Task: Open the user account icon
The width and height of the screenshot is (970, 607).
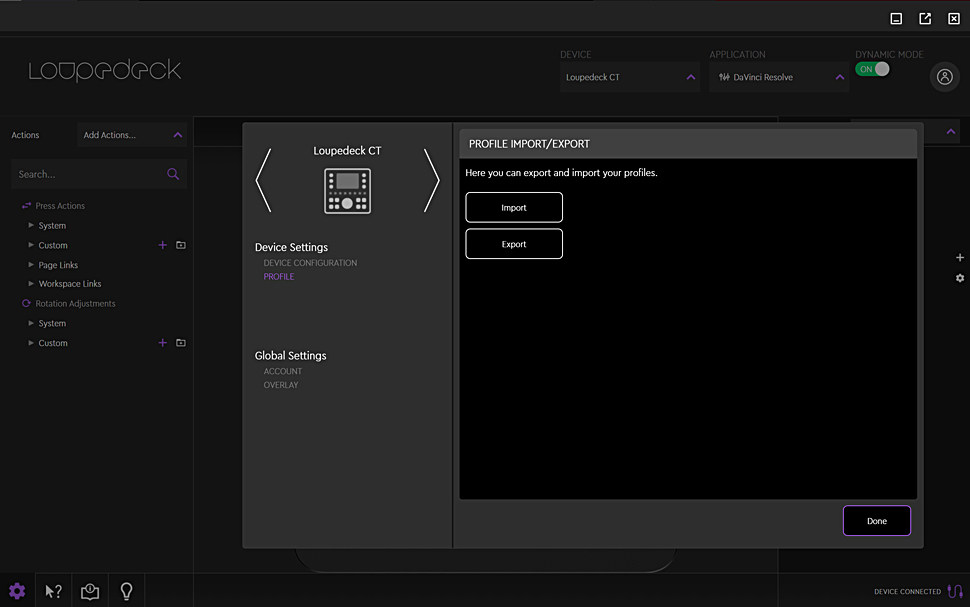Action: (x=945, y=77)
